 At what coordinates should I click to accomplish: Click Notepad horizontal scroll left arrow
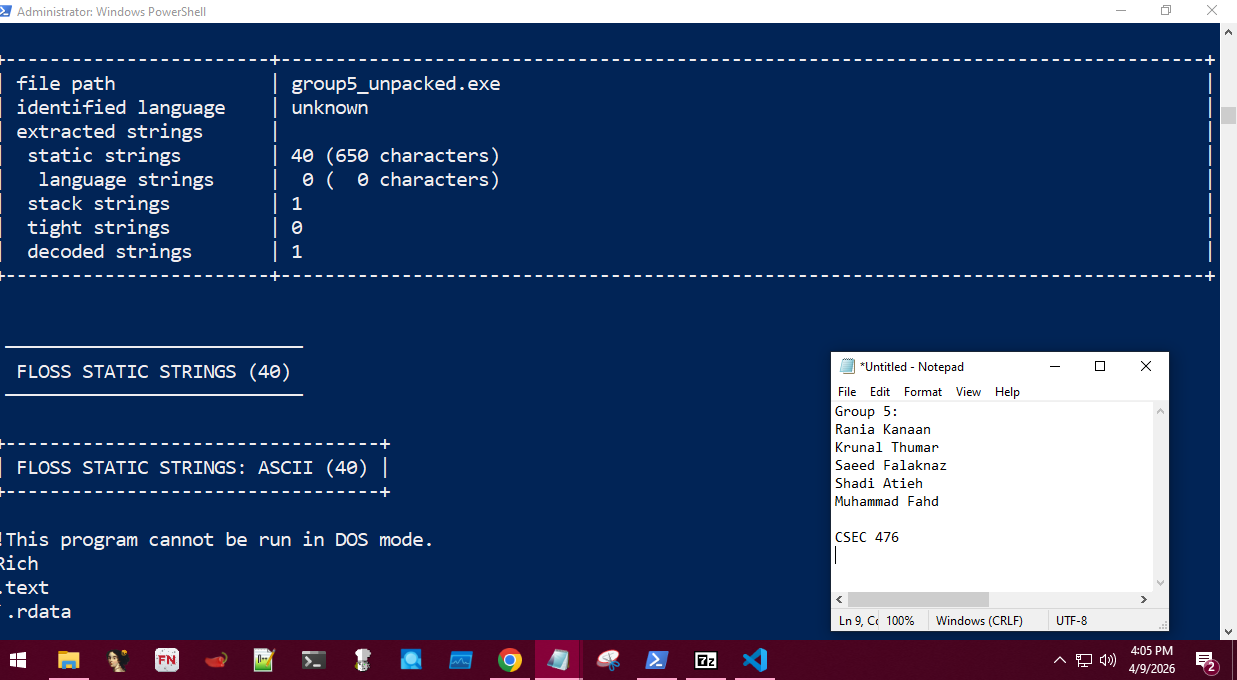click(840, 599)
